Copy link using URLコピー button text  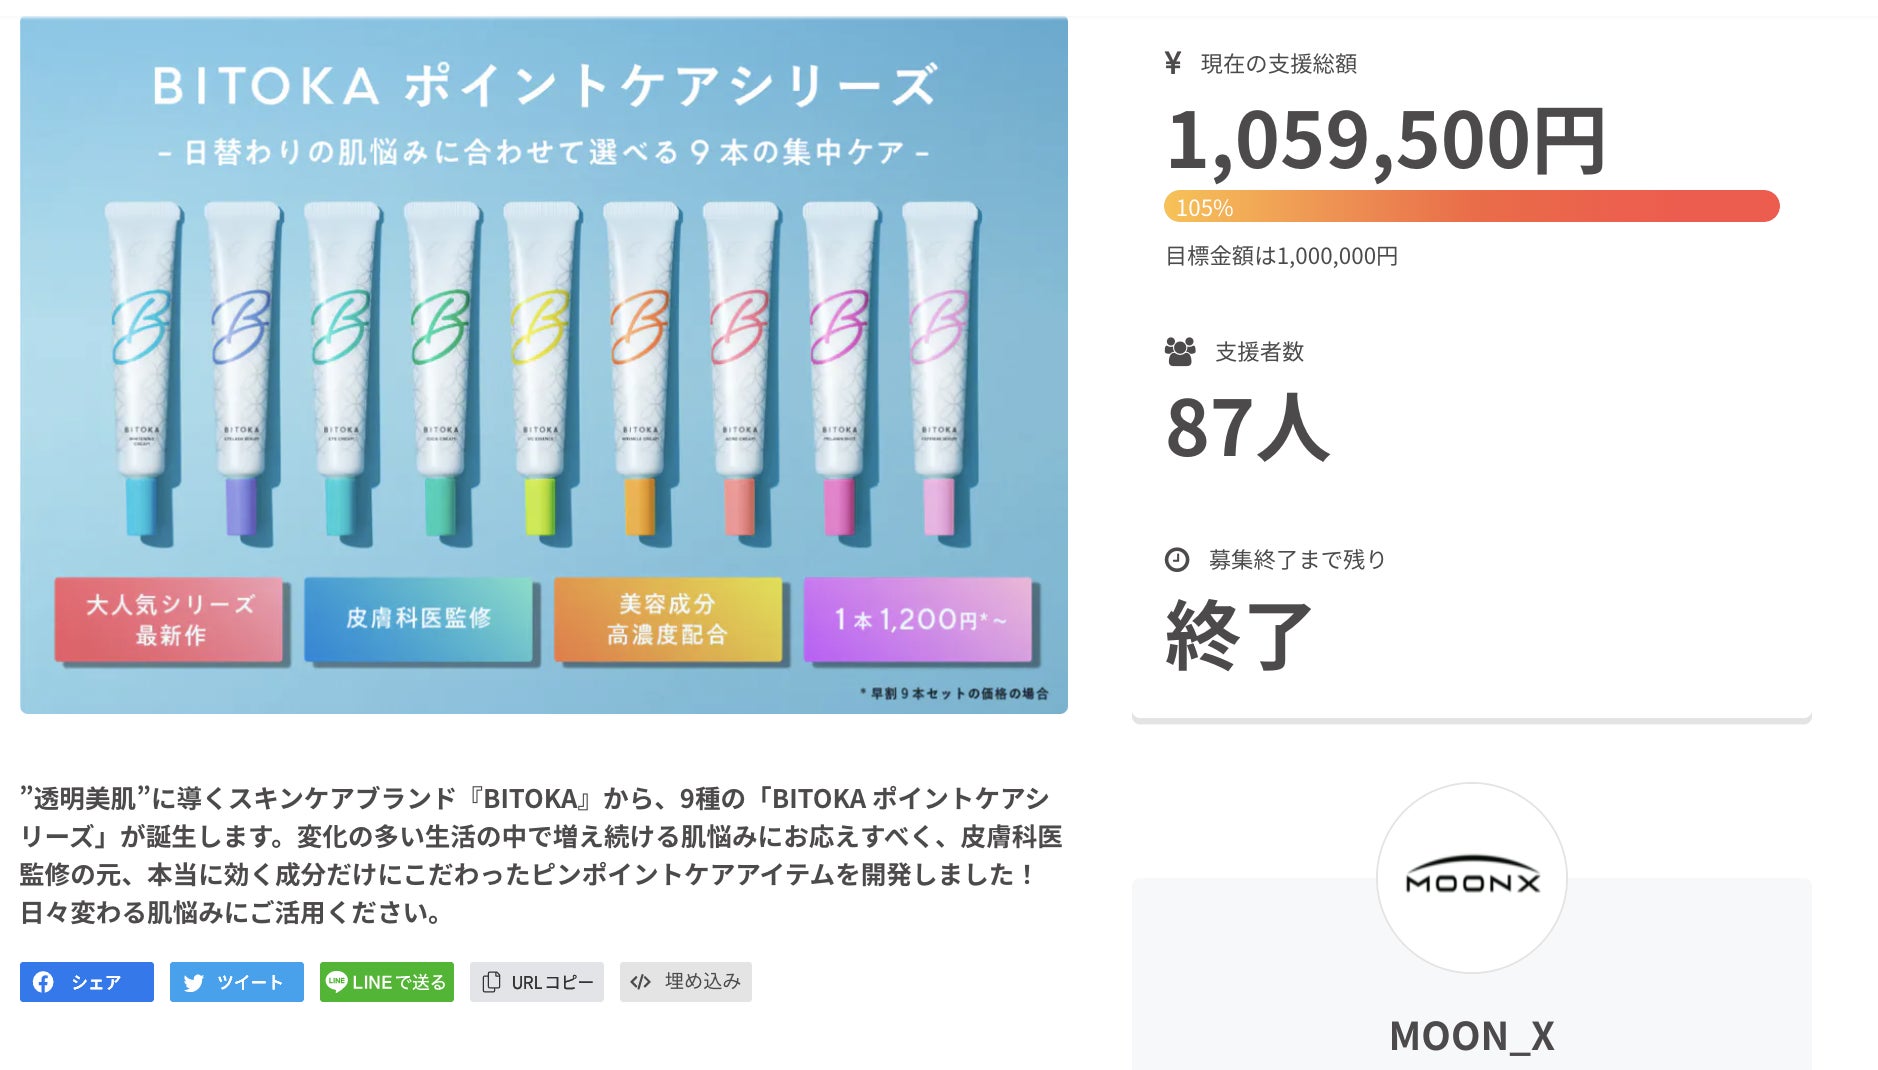(x=552, y=982)
